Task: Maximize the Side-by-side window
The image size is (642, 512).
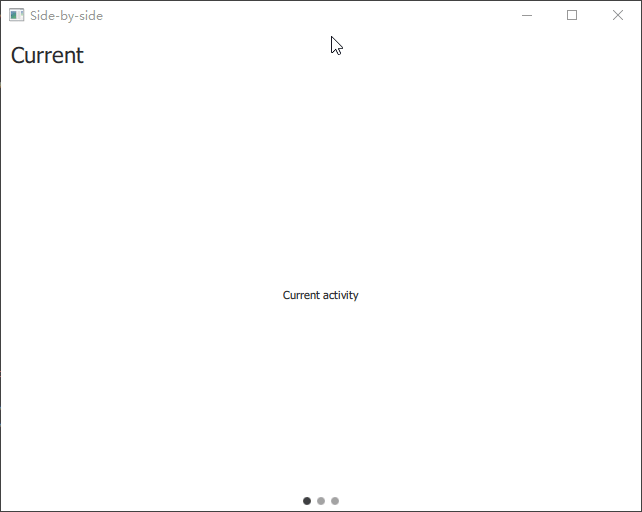Action: 572,15
